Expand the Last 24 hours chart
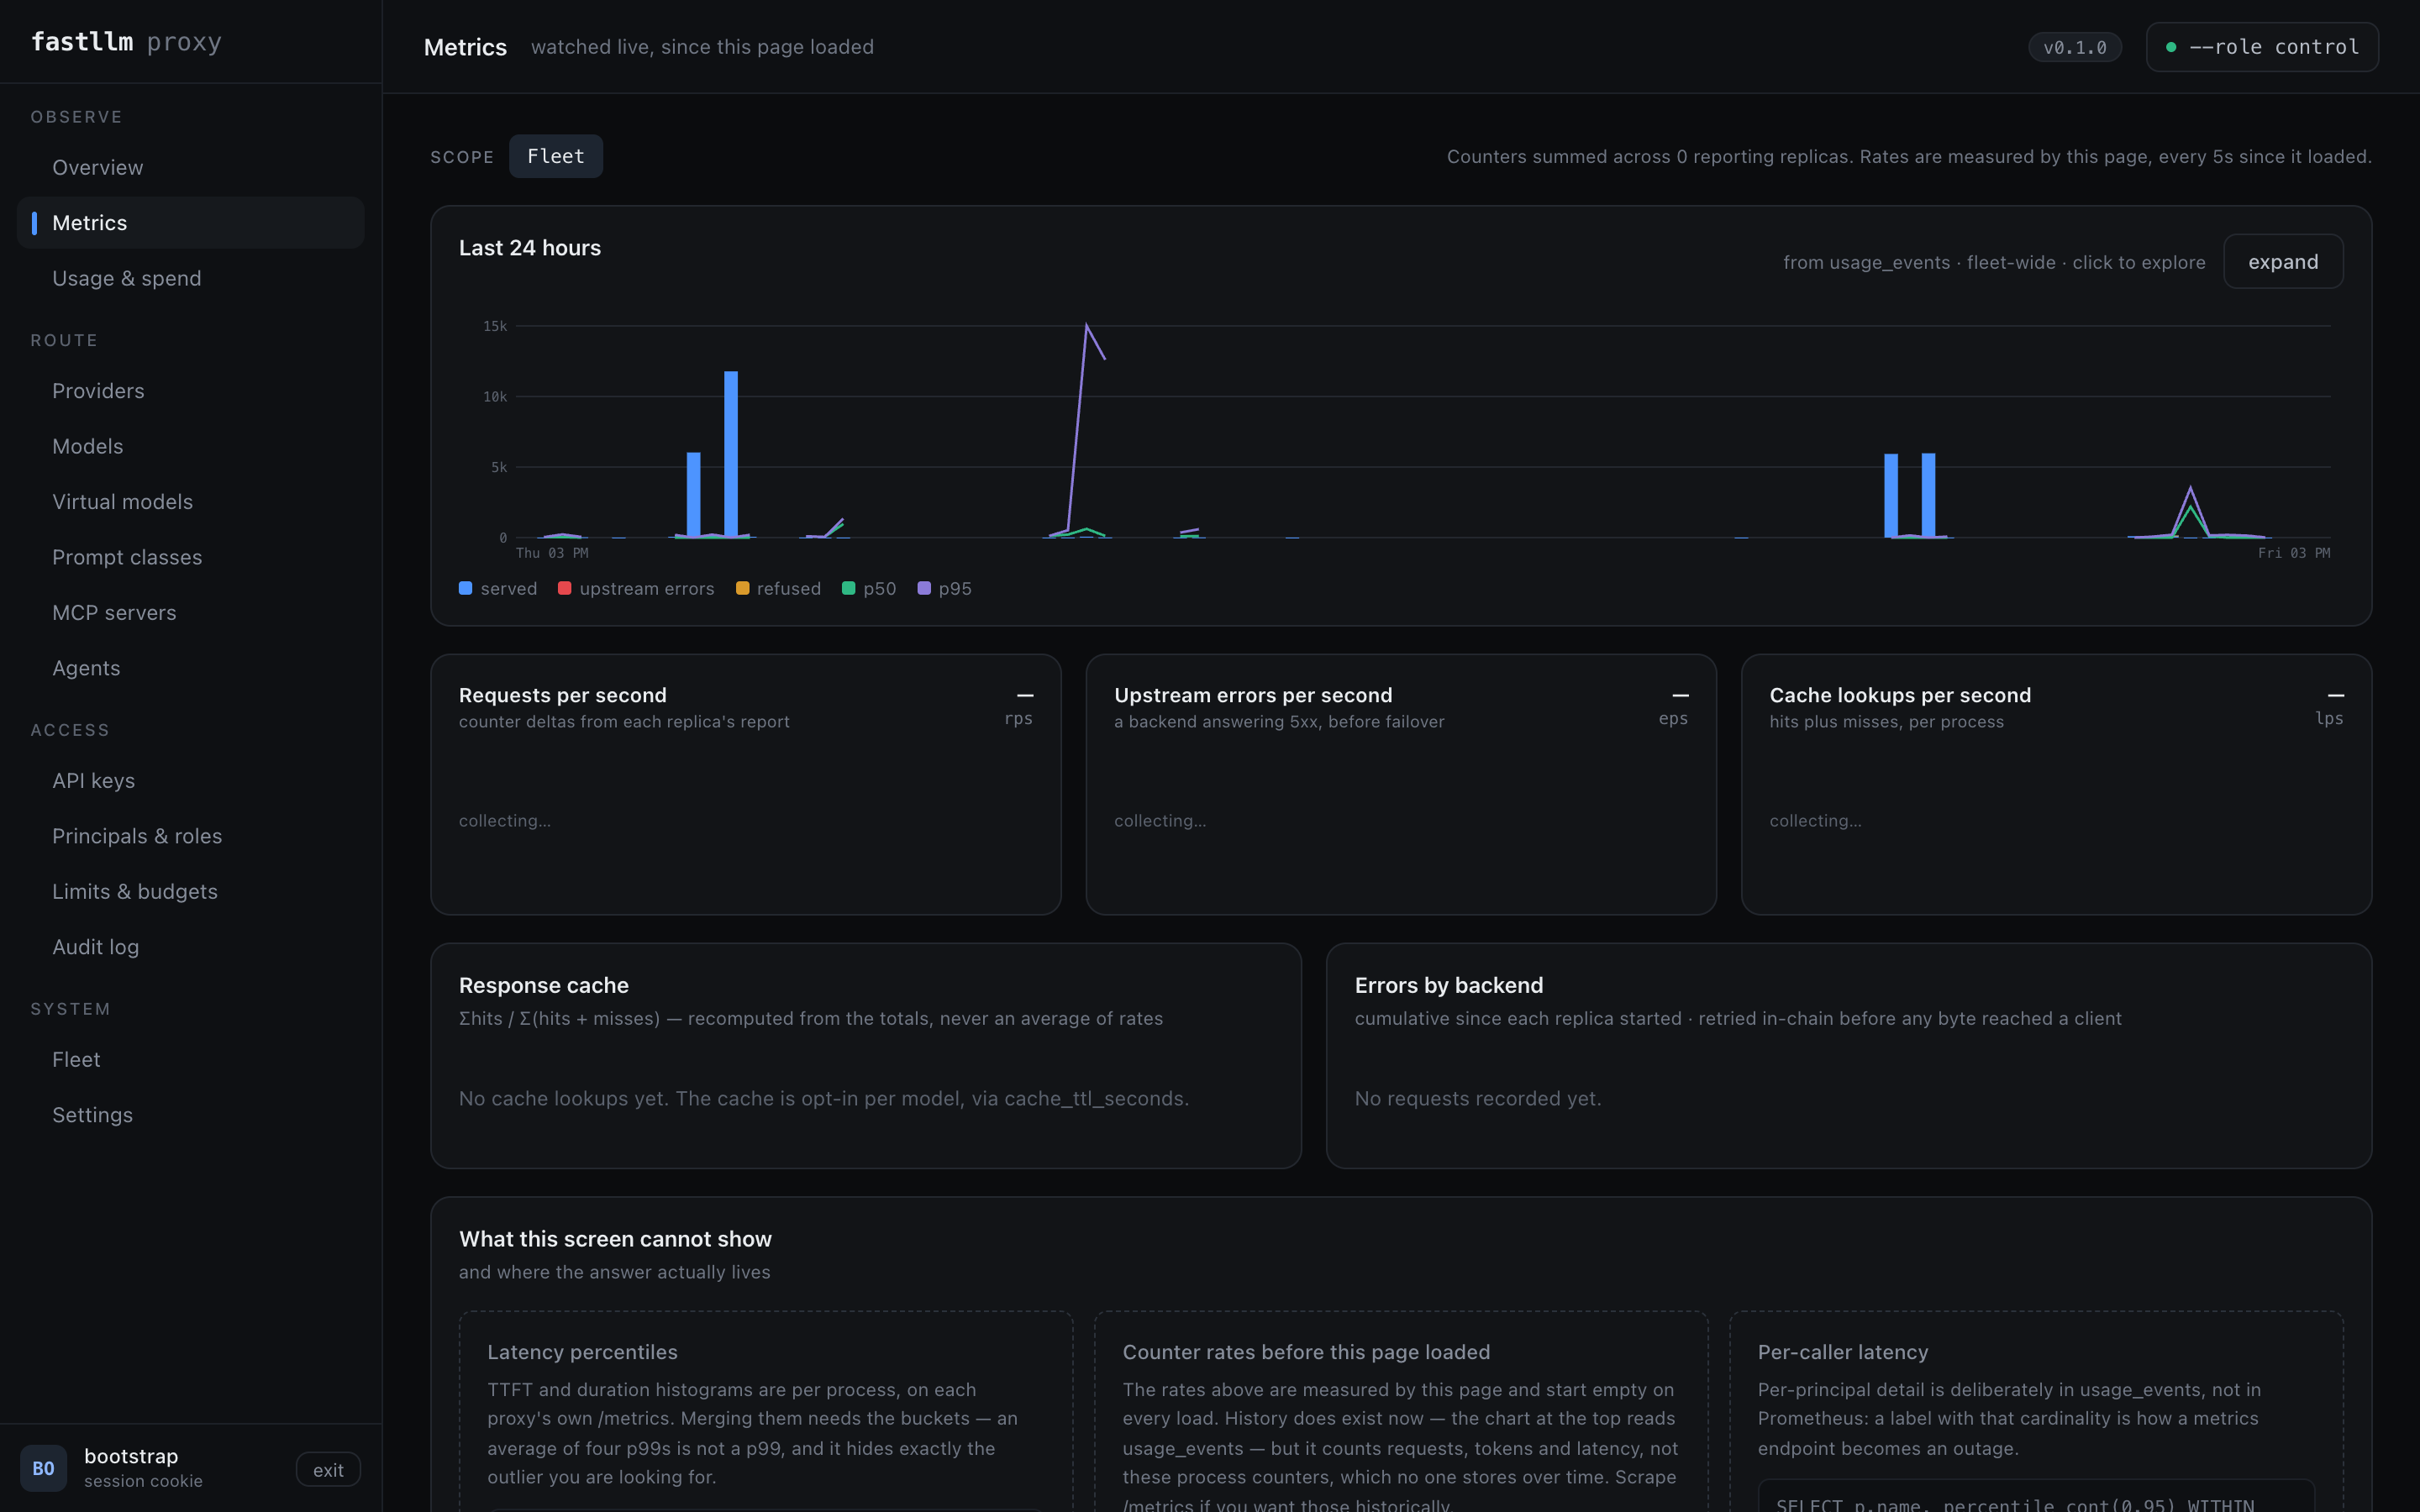This screenshot has width=2420, height=1512. click(2283, 262)
